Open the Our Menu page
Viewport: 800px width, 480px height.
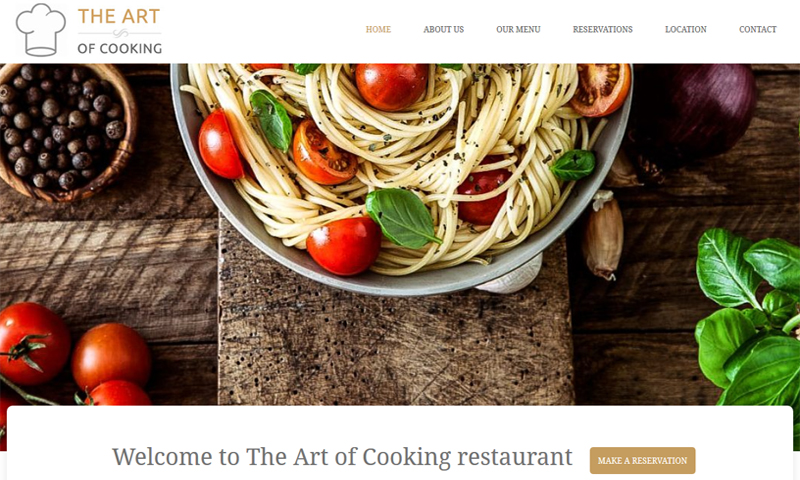(518, 30)
